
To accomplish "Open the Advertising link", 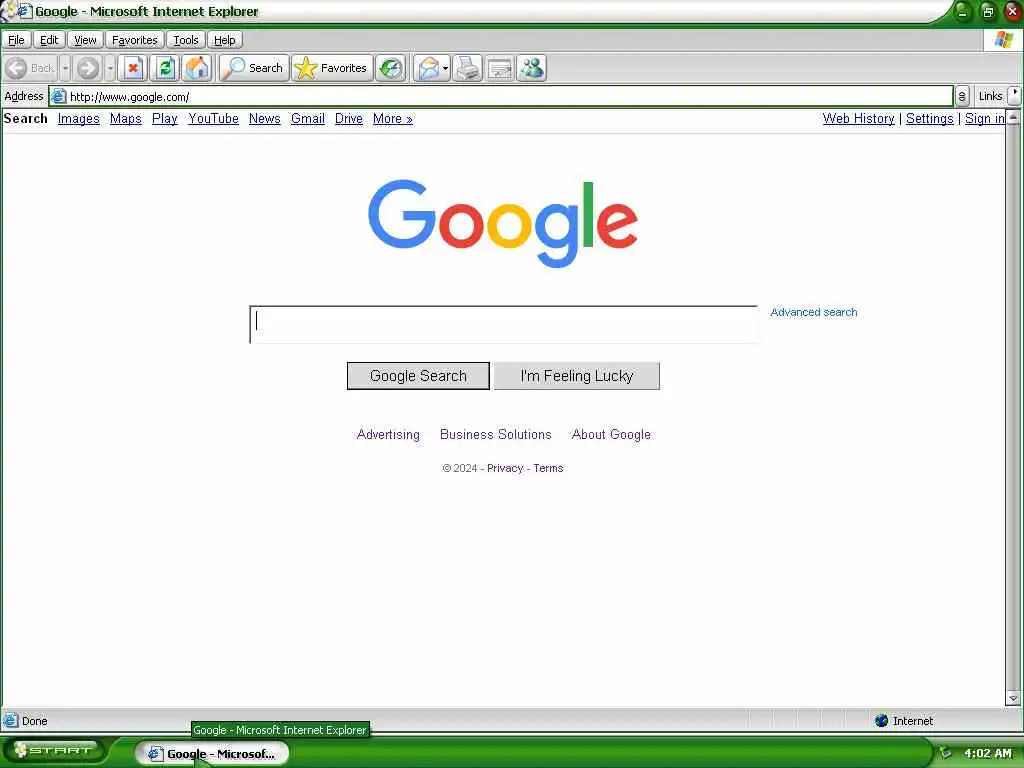I will click(388, 434).
